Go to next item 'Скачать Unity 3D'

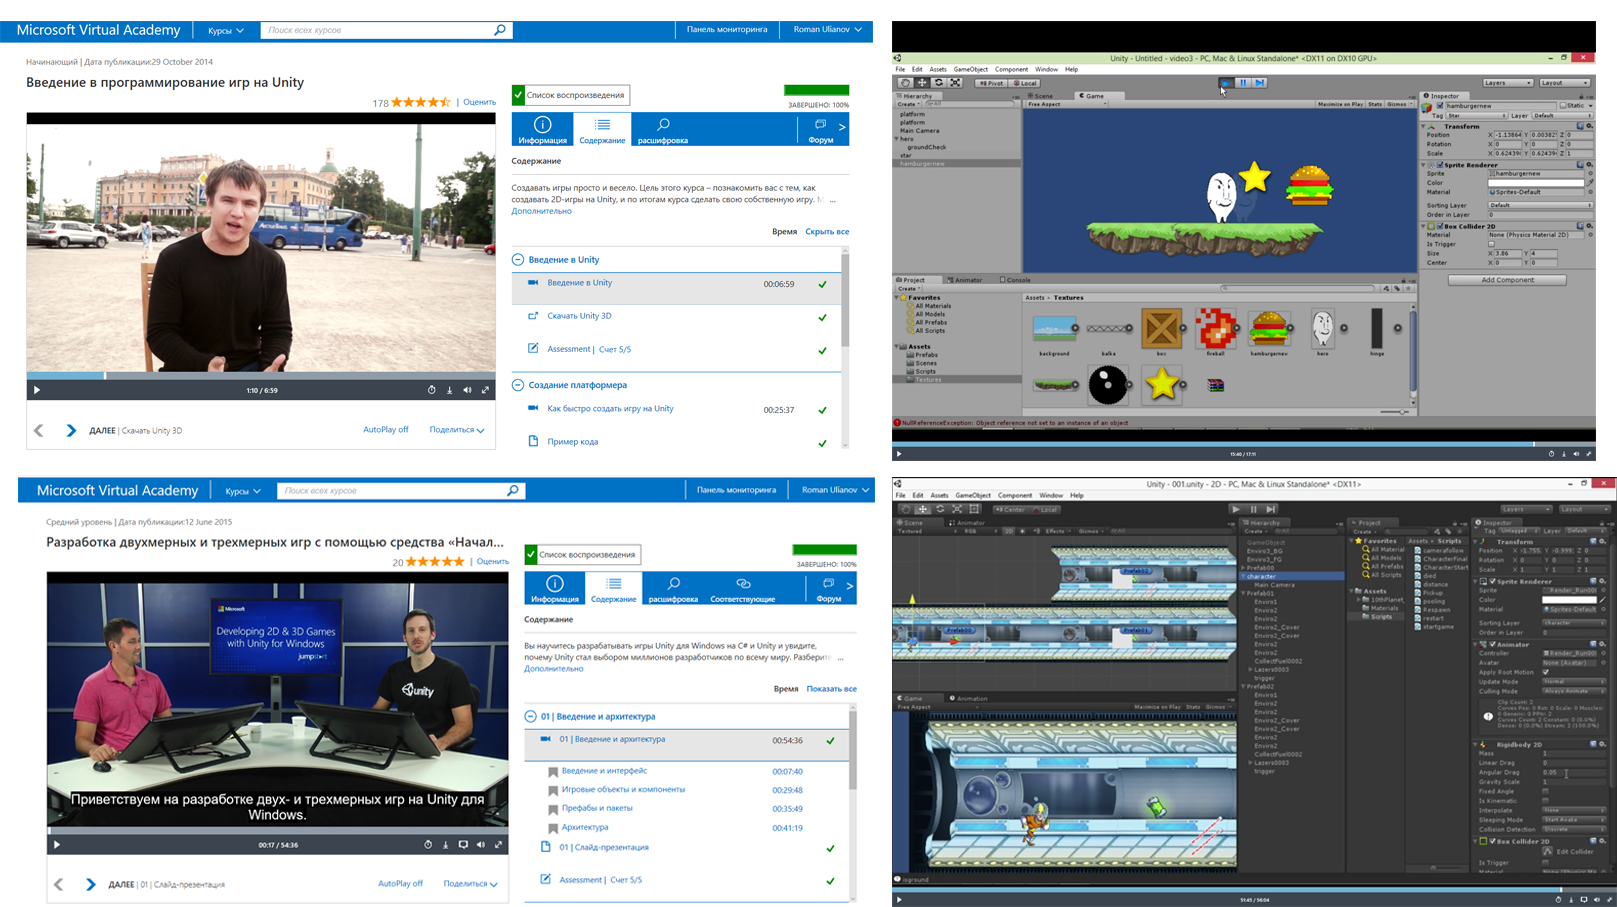[71, 430]
